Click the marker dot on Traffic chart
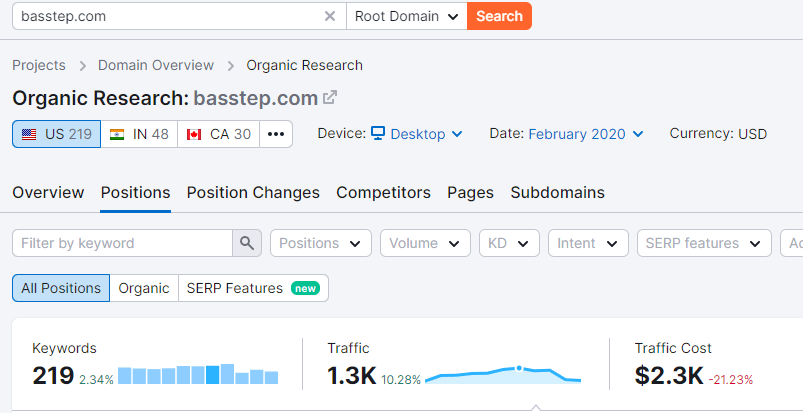 click(x=519, y=368)
